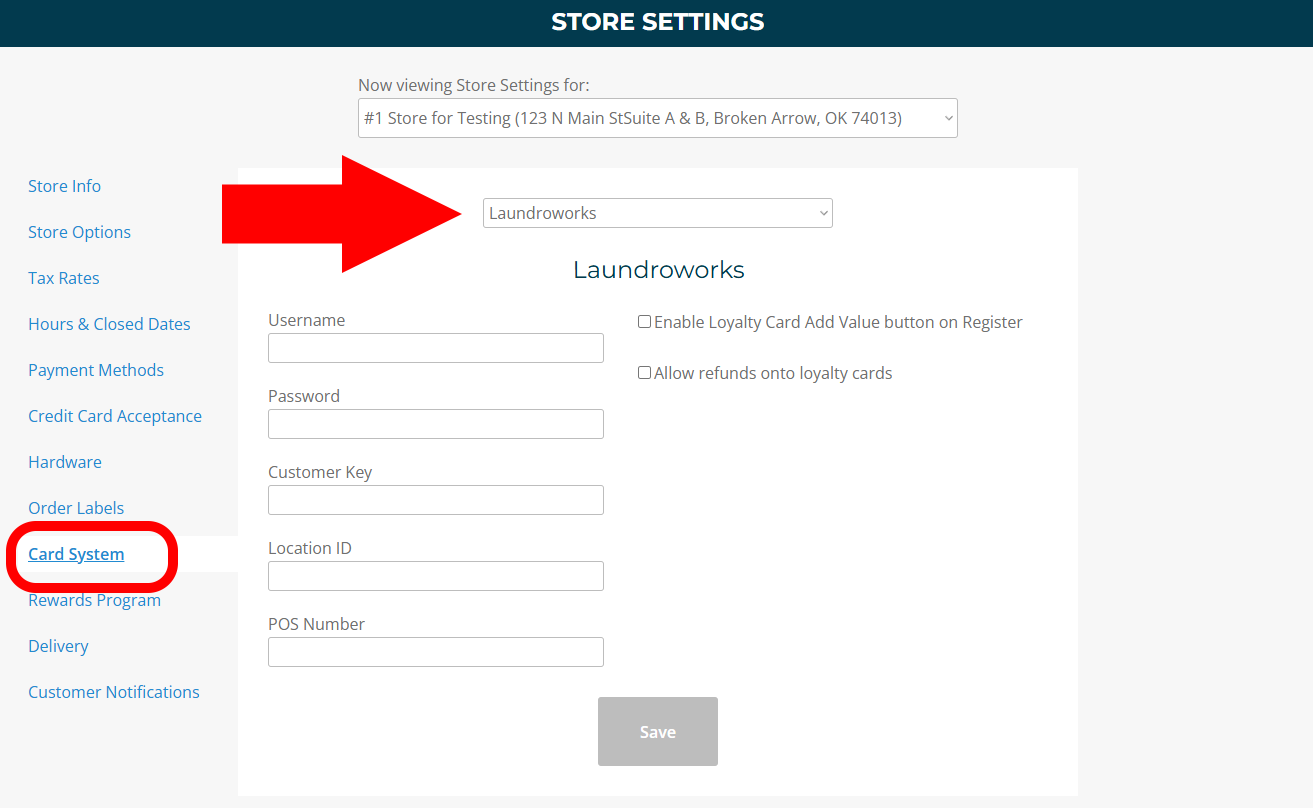Viewport: 1313px width, 808px height.
Task: Open the store selection dropdown
Action: [x=658, y=118]
